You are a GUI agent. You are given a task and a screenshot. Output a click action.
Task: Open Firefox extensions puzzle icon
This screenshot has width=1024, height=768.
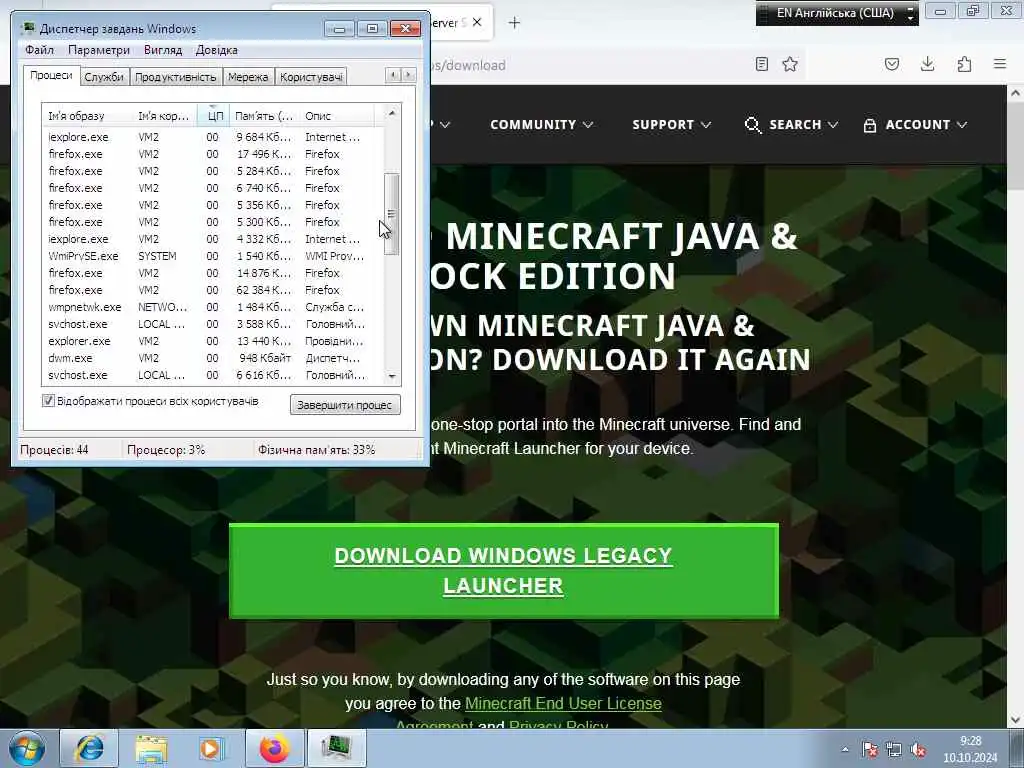(x=964, y=64)
